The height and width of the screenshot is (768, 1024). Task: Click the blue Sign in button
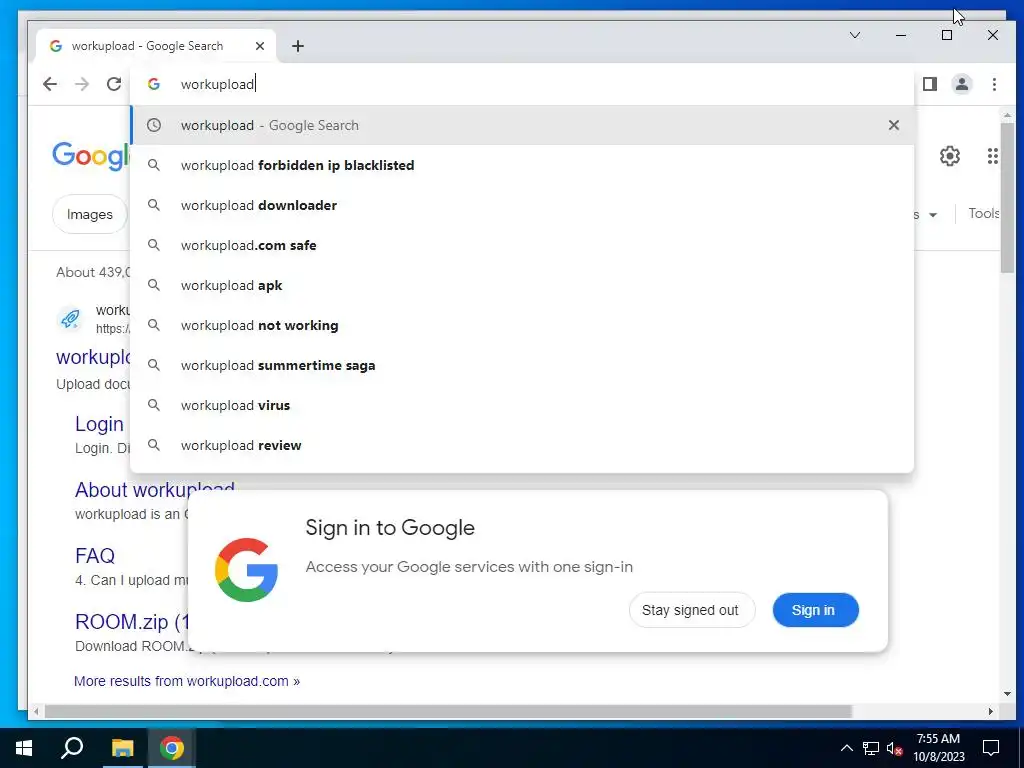[x=815, y=610]
